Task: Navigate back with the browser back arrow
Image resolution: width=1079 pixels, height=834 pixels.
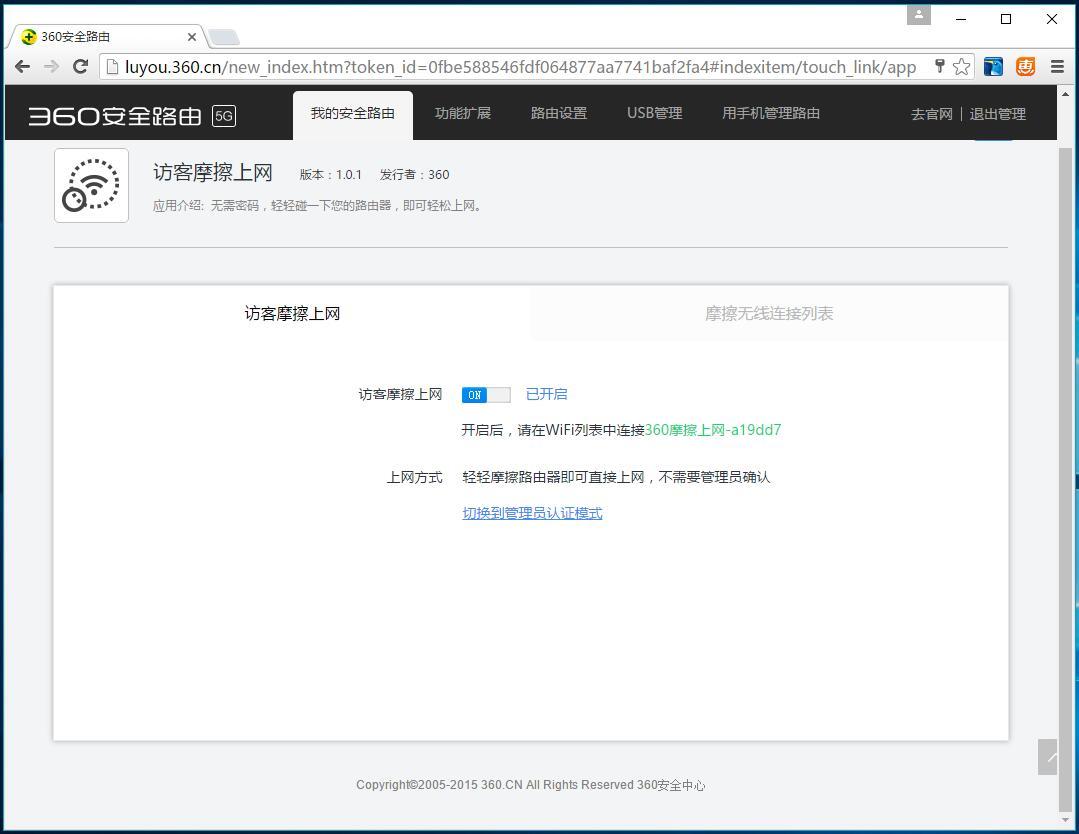Action: 22,66
